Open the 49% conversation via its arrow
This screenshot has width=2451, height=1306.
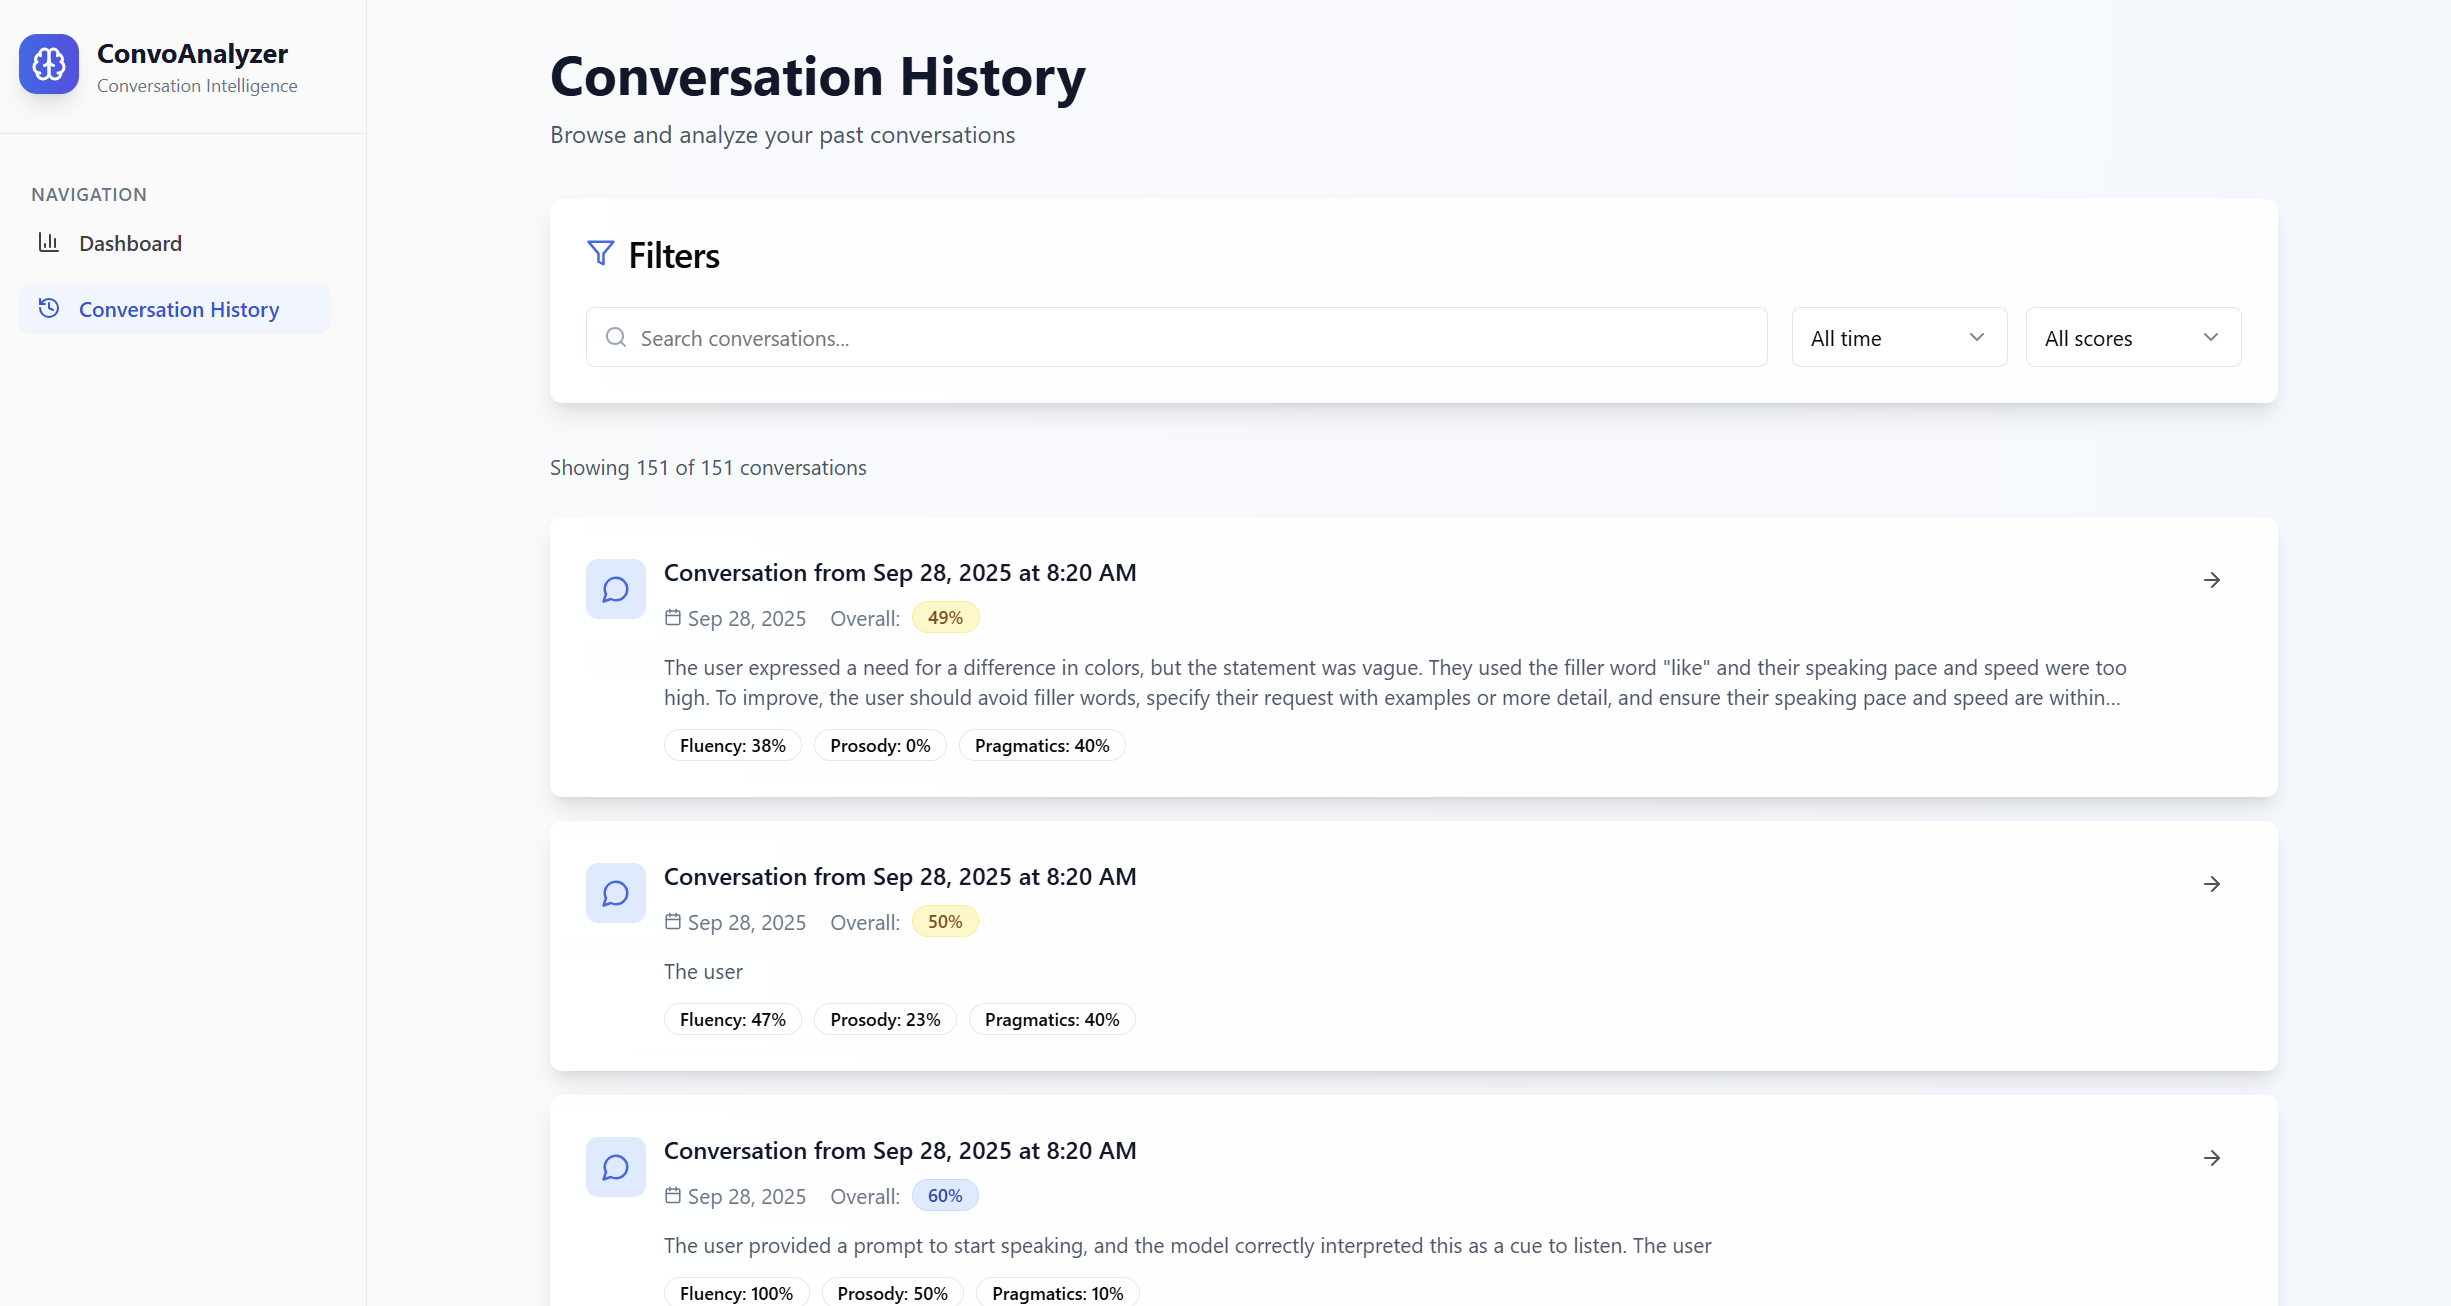(x=2211, y=580)
